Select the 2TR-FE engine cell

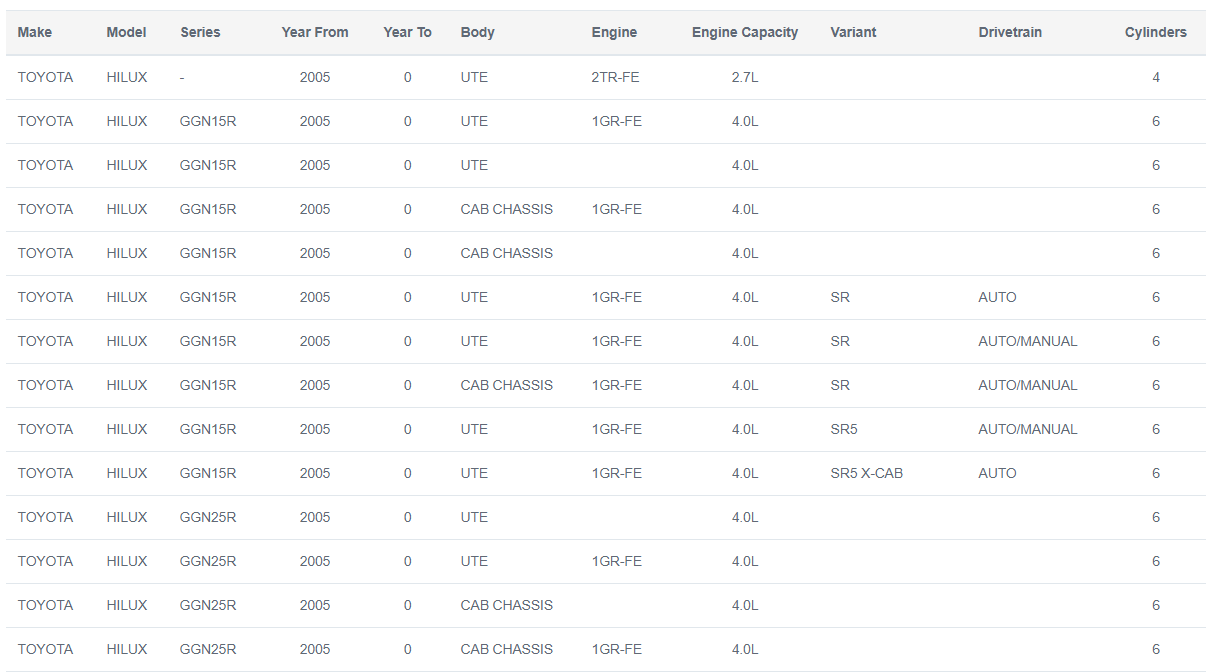(616, 77)
